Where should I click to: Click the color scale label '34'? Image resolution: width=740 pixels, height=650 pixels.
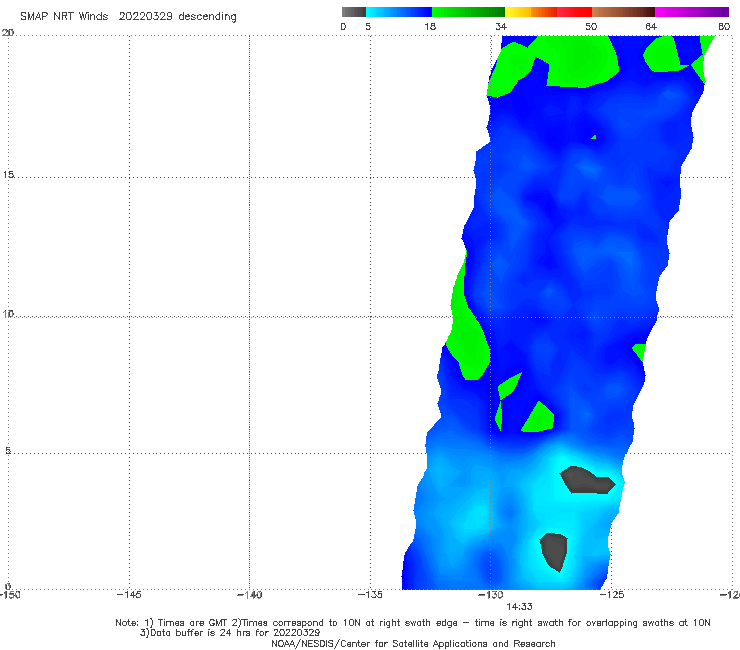[501, 26]
